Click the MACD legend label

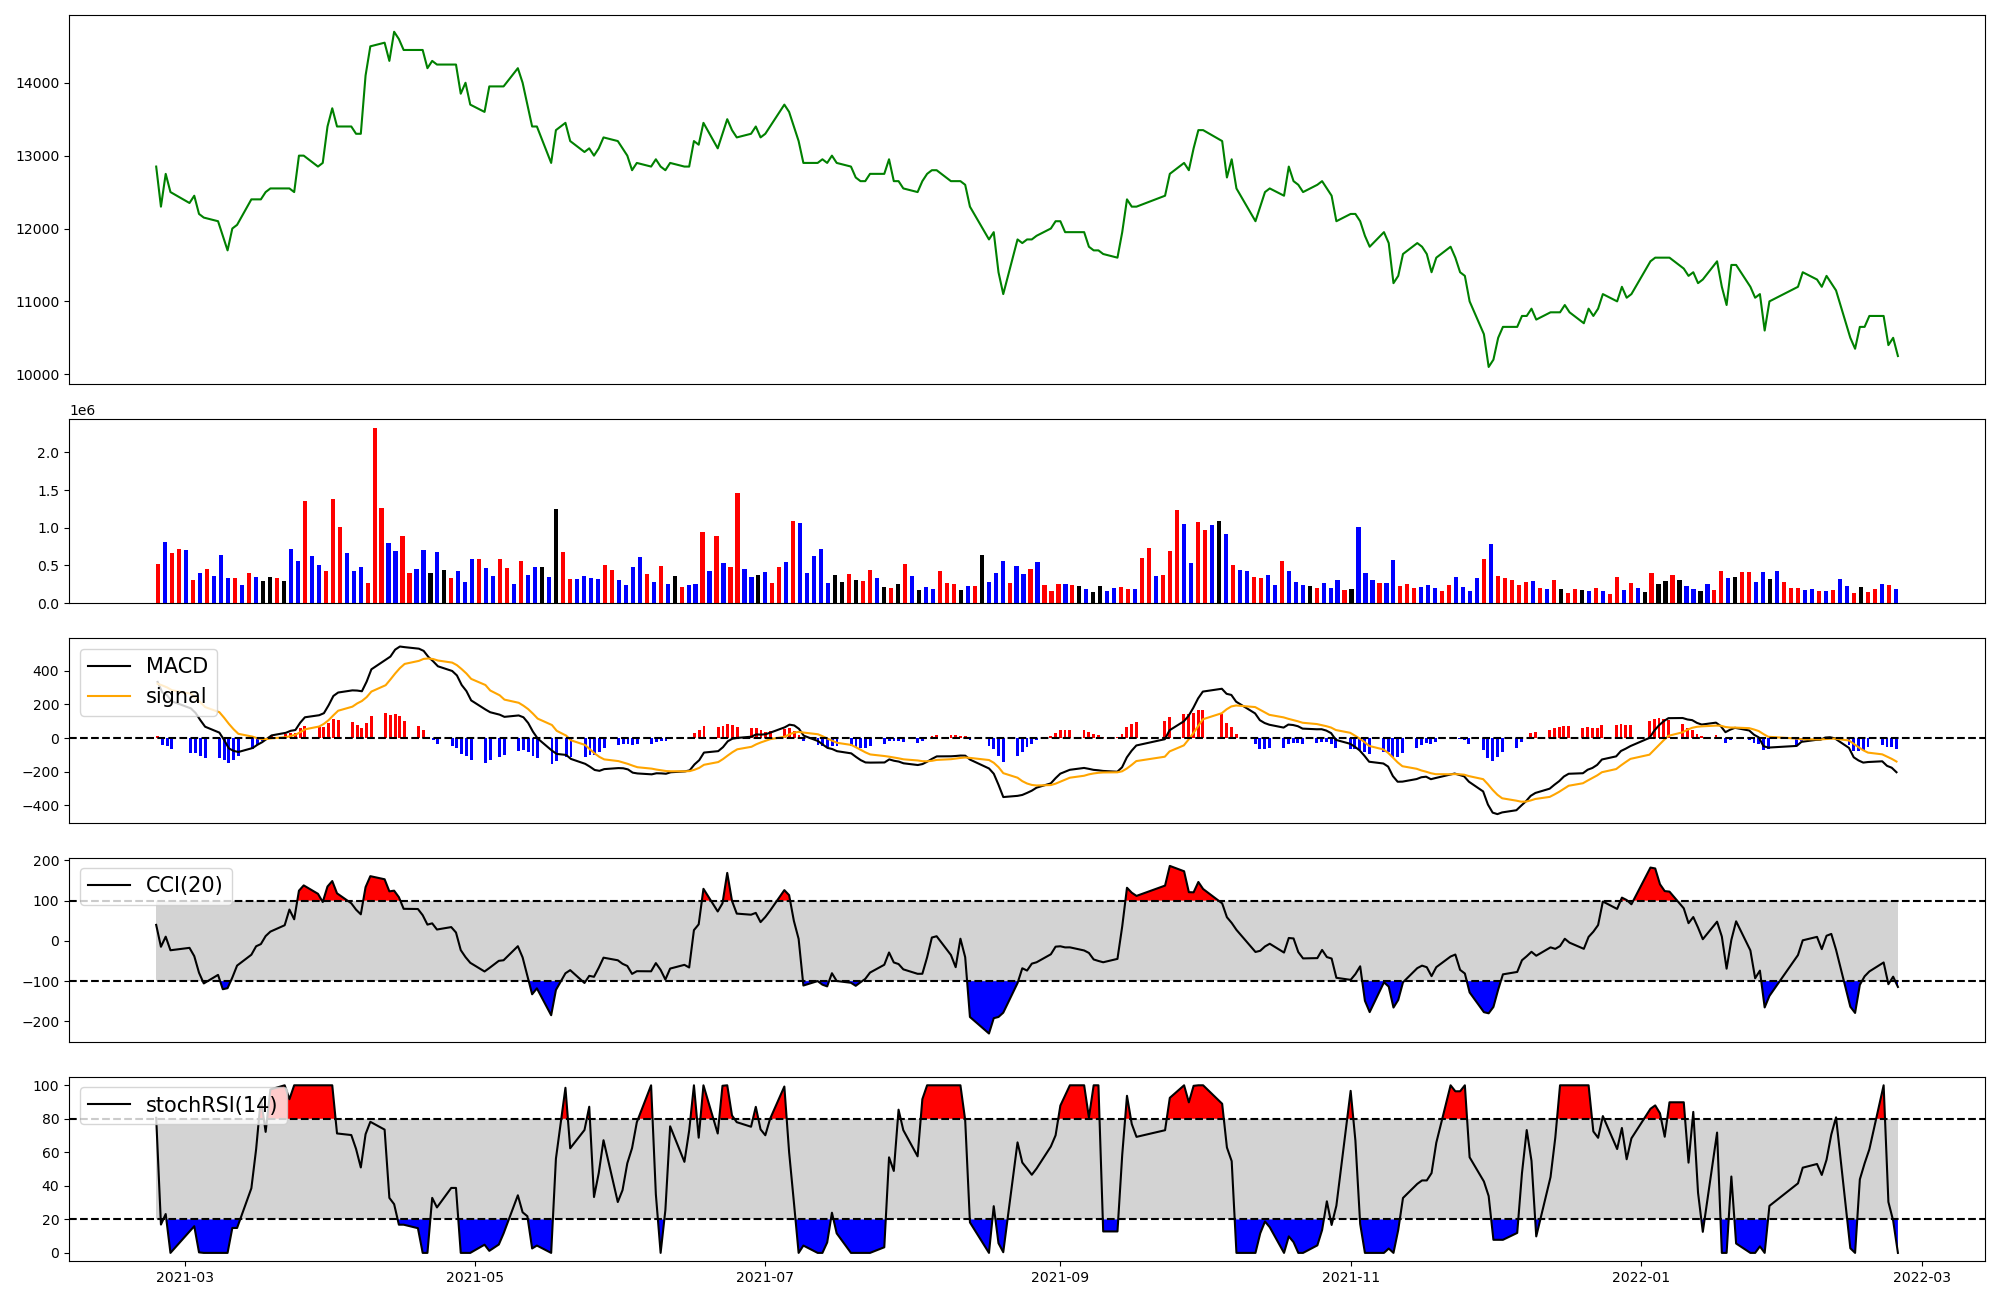click(x=176, y=666)
